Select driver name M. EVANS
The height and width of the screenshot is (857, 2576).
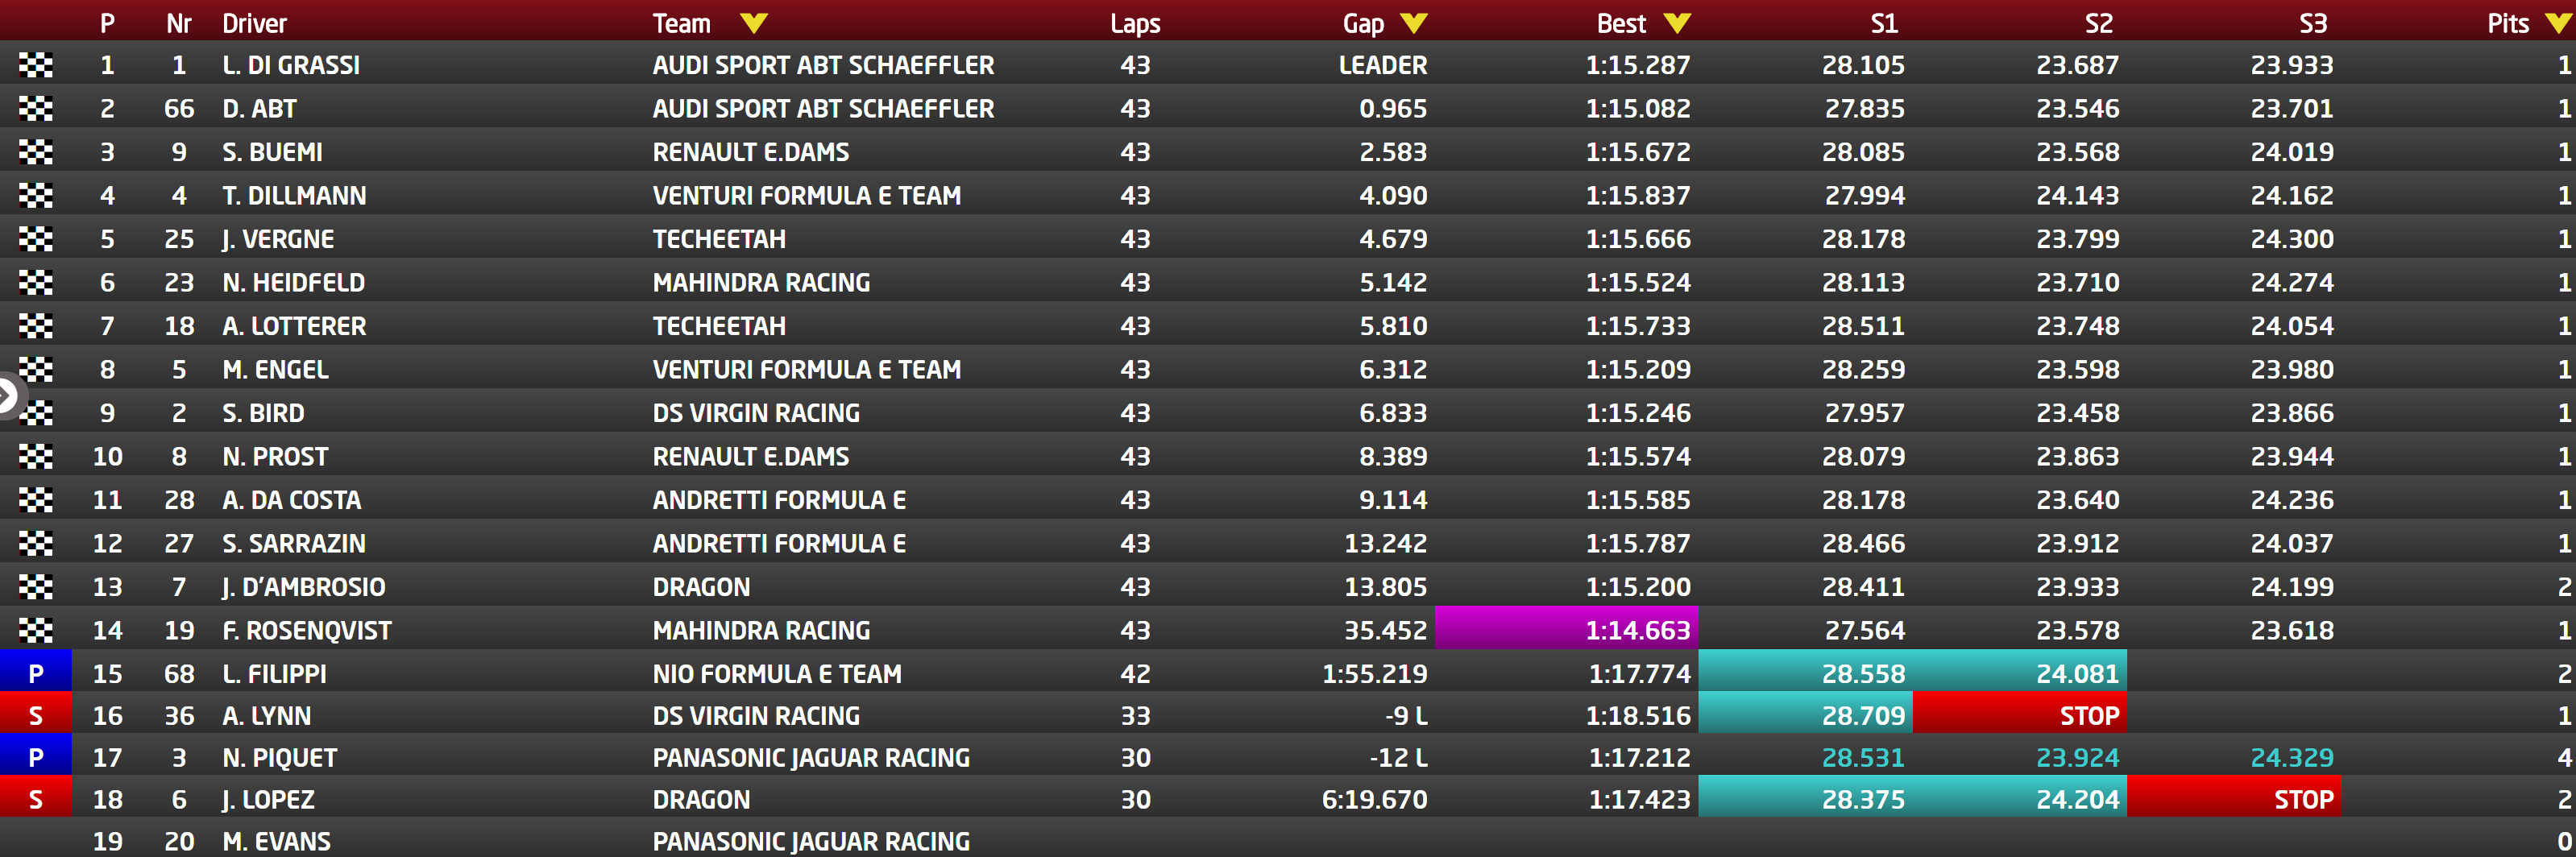(x=276, y=841)
